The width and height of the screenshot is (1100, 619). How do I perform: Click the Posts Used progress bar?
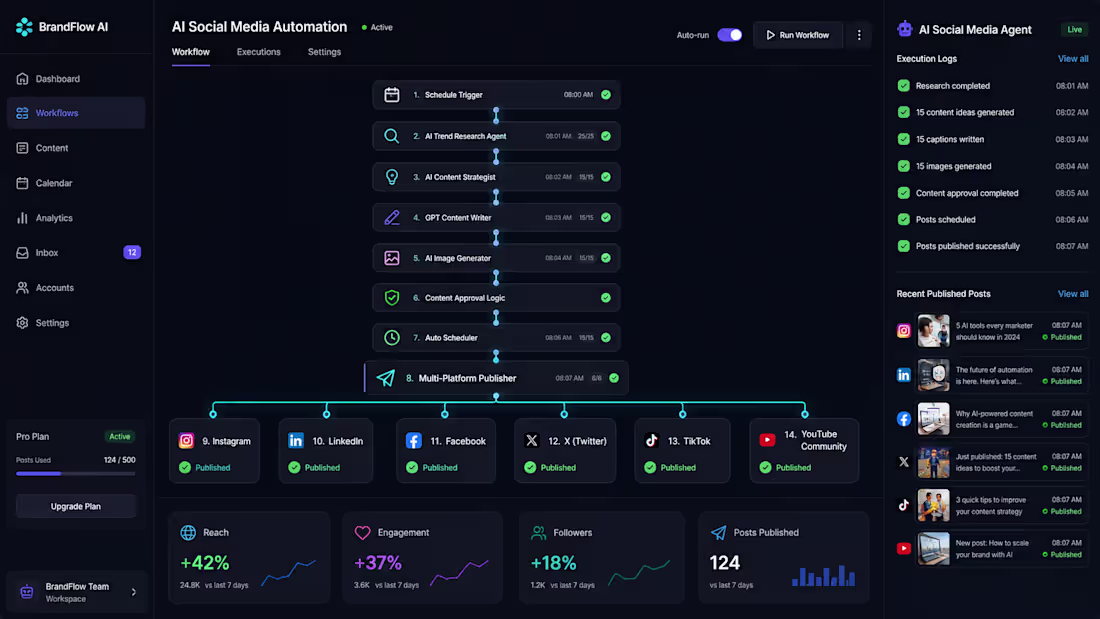(76, 474)
